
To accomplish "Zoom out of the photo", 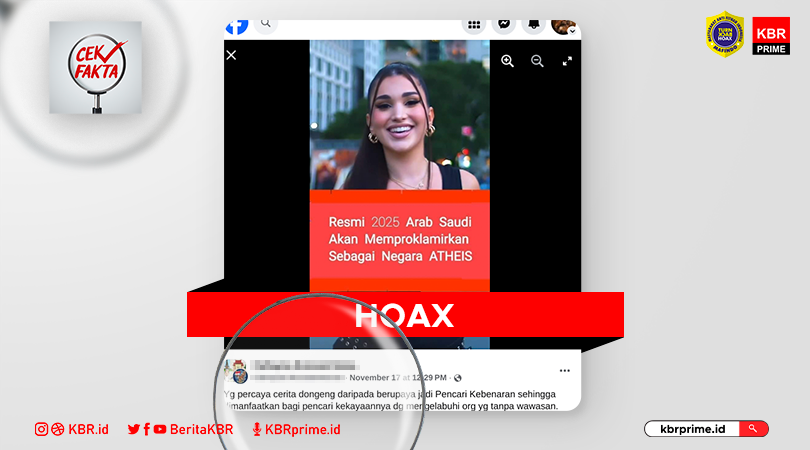I will point(537,61).
